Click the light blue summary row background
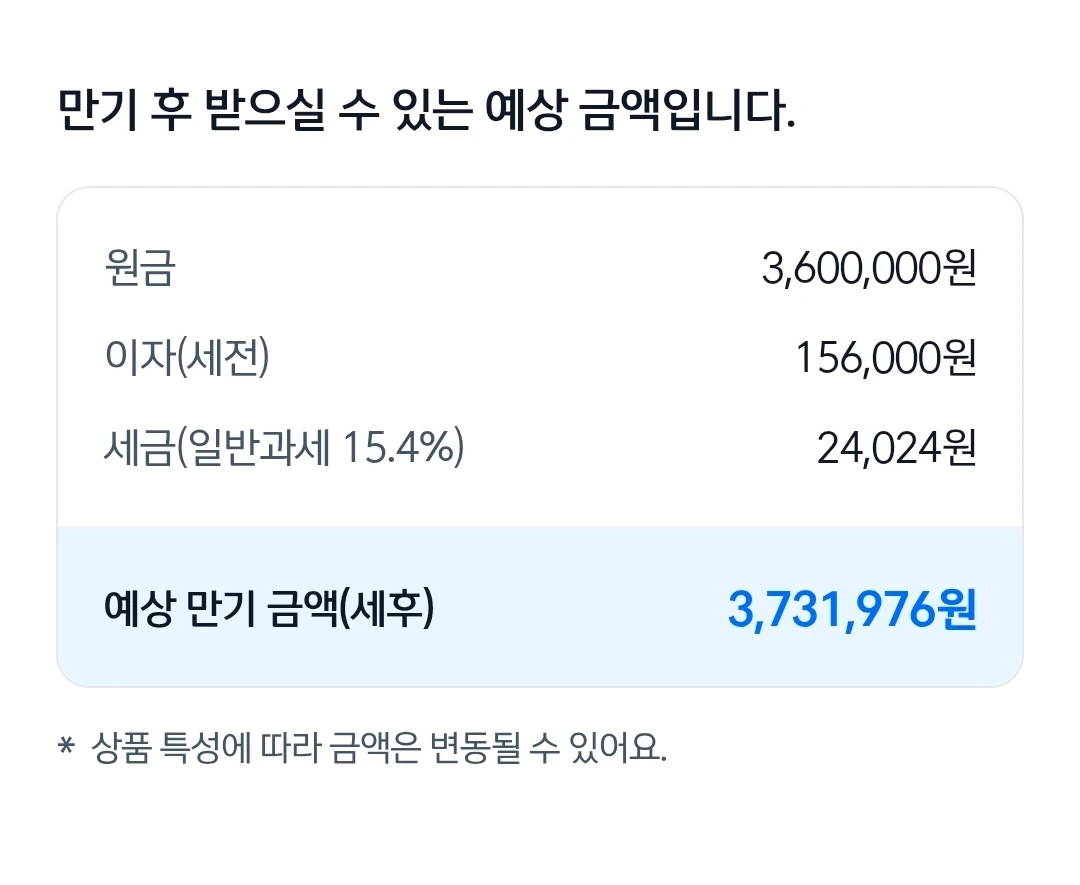 click(540, 606)
